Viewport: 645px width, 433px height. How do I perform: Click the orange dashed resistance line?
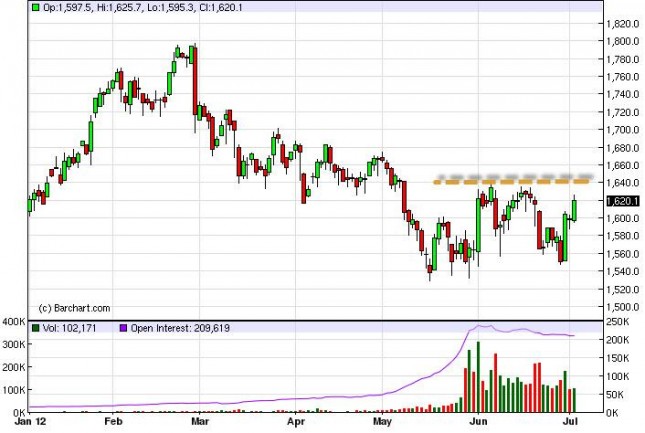pos(513,181)
